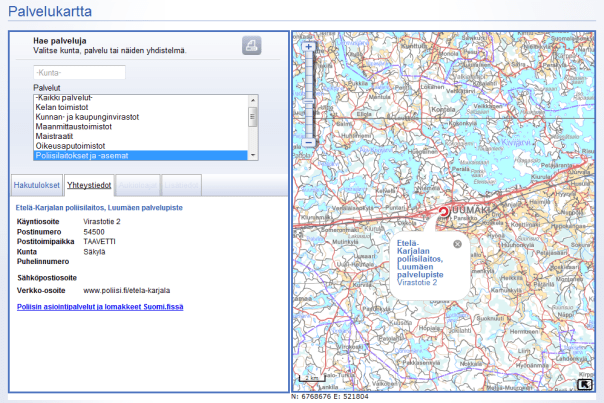The image size is (604, 403).
Task: Switch to the Hakutulokset tab
Action: pyautogui.click(x=36, y=185)
